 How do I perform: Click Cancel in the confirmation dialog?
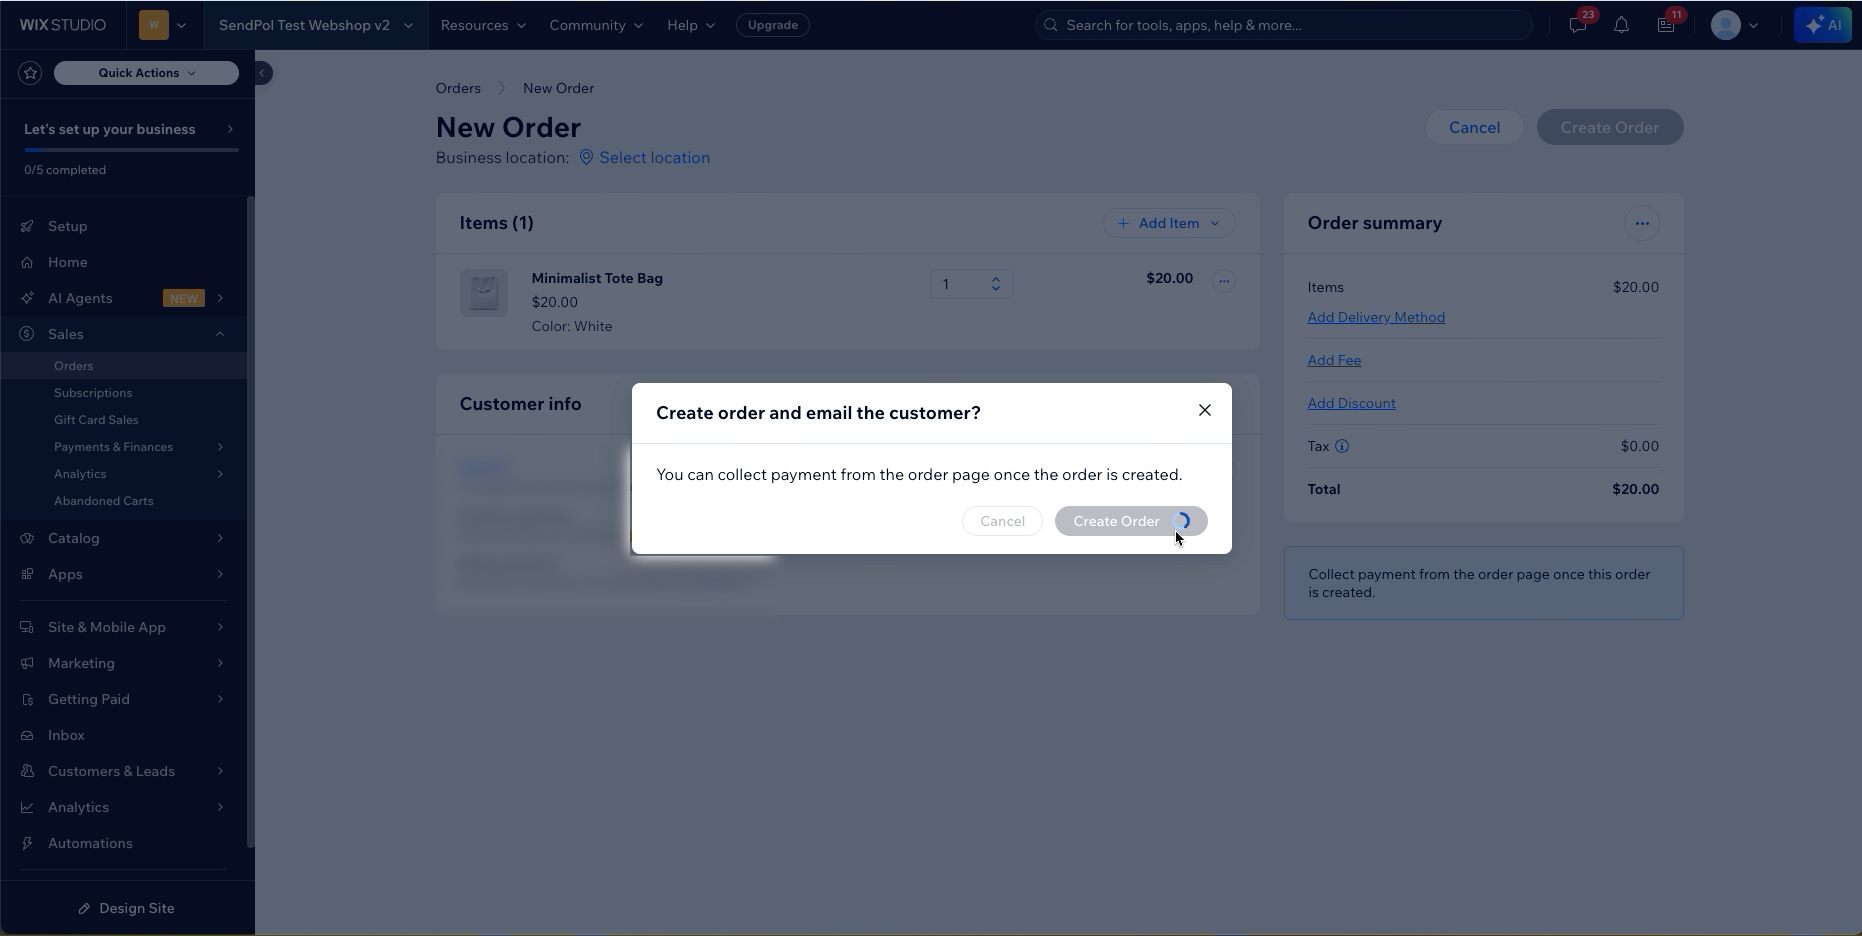pyautogui.click(x=1002, y=521)
